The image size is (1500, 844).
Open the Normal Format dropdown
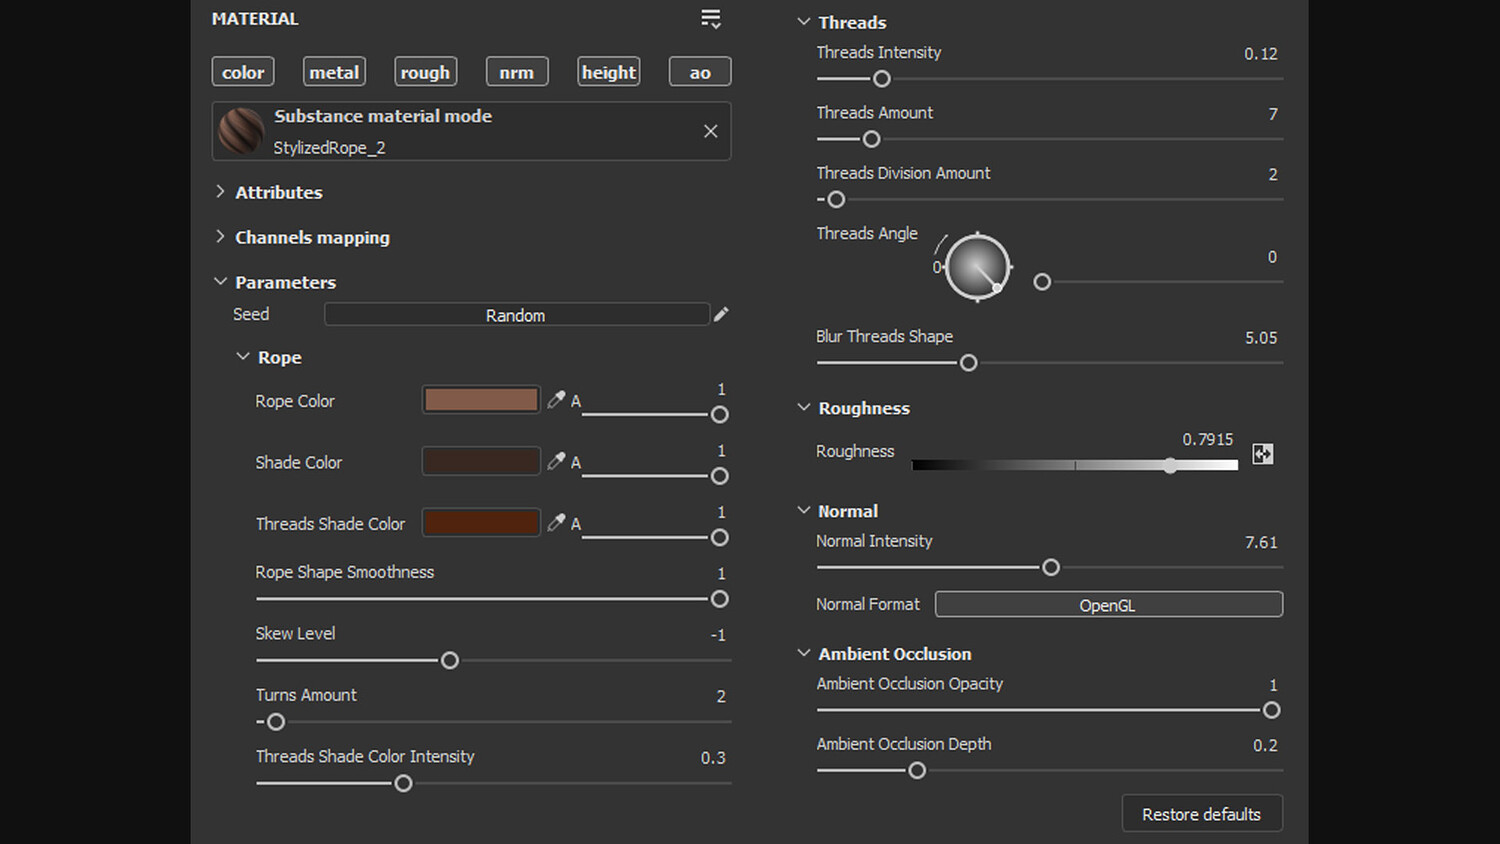click(x=1108, y=605)
